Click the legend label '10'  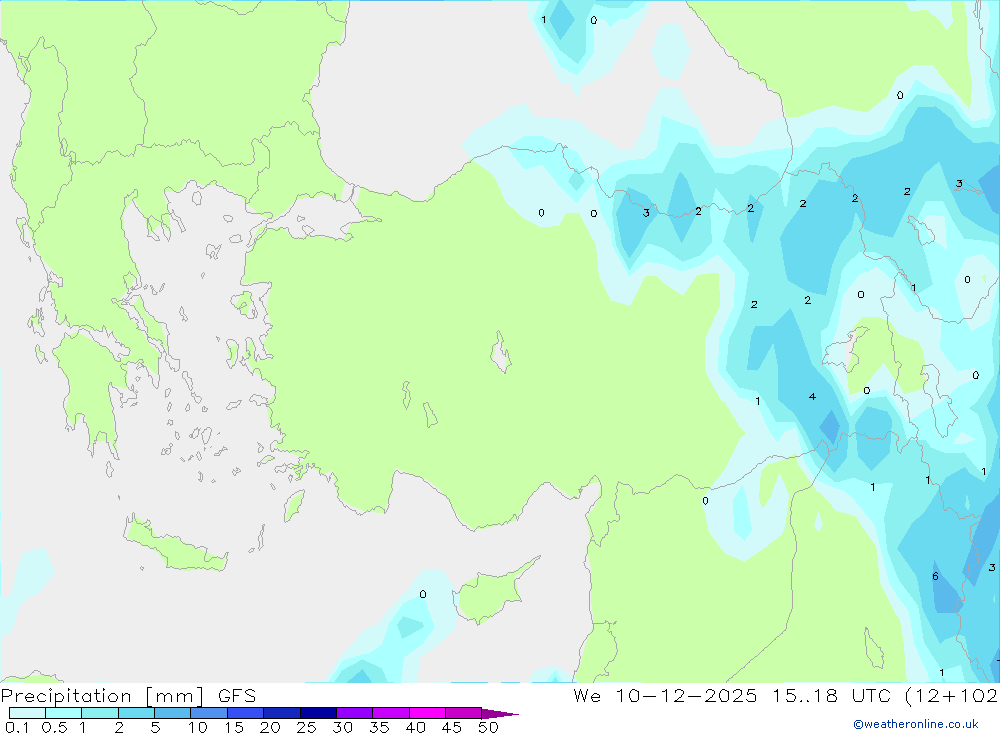[x=198, y=727]
